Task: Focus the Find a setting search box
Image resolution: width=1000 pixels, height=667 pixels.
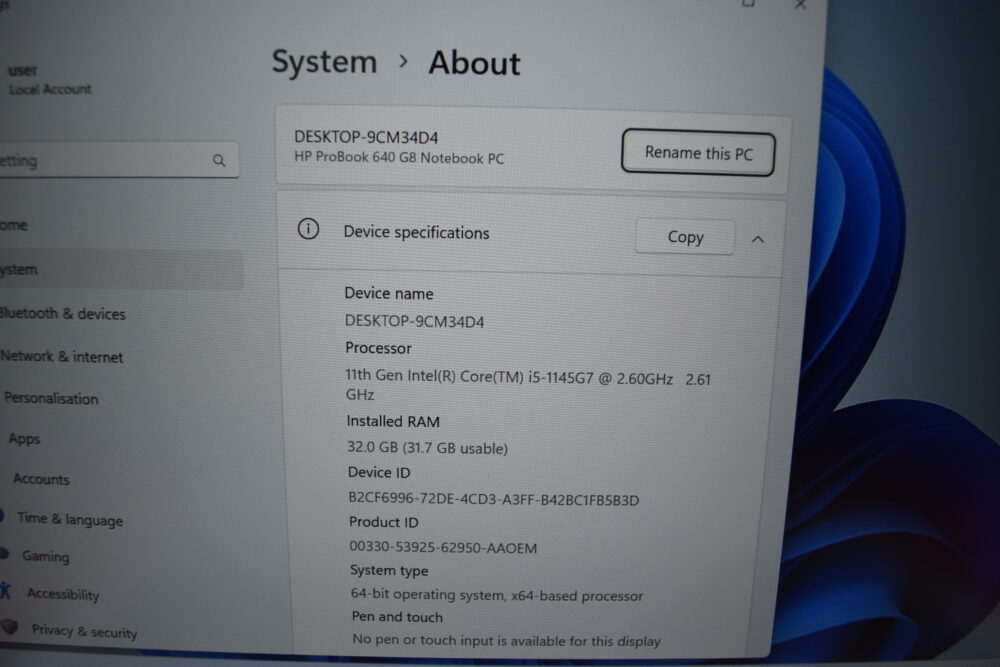Action: point(119,159)
